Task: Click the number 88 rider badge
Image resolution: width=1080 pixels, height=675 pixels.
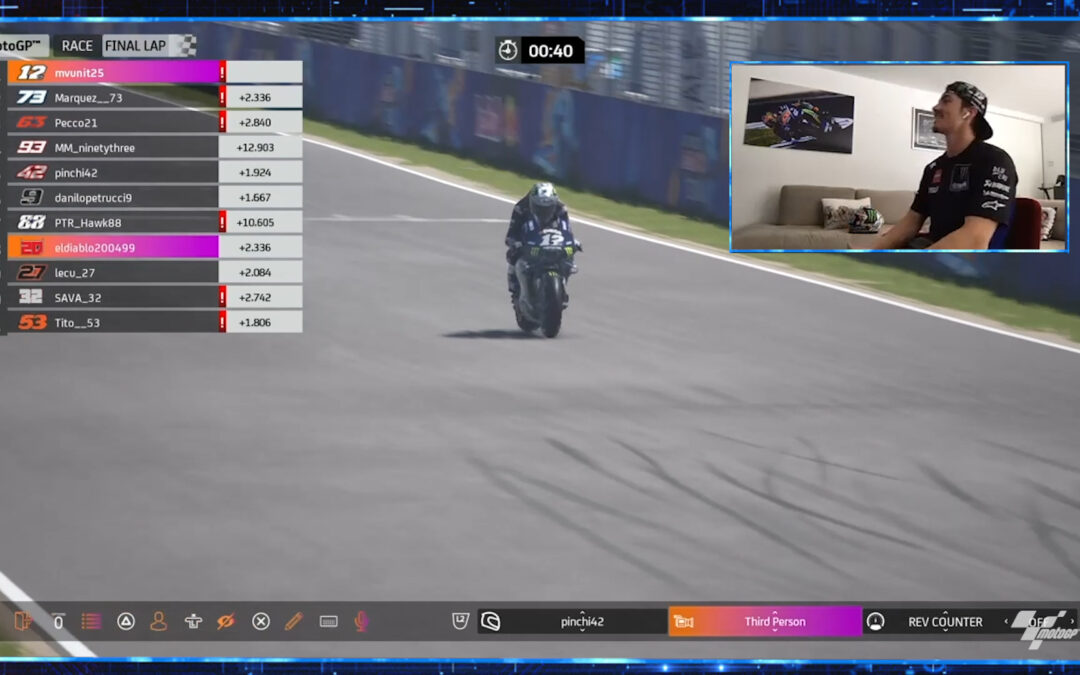Action: 31,222
